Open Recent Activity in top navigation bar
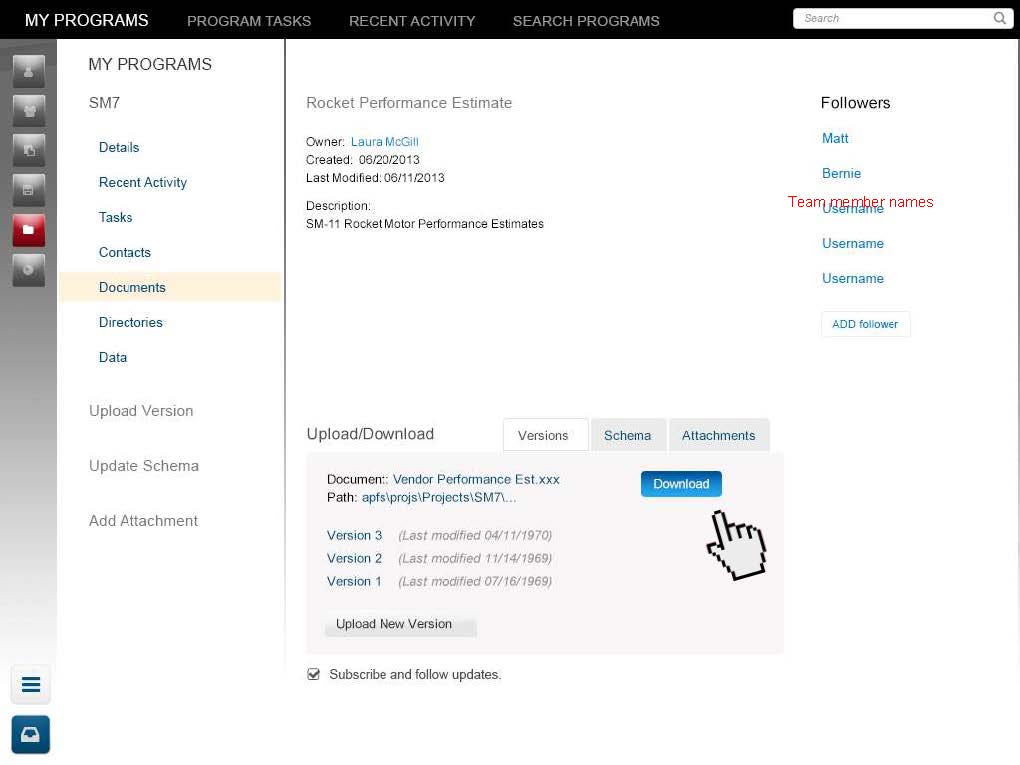Image resolution: width=1020 pixels, height=765 pixels. pos(412,21)
